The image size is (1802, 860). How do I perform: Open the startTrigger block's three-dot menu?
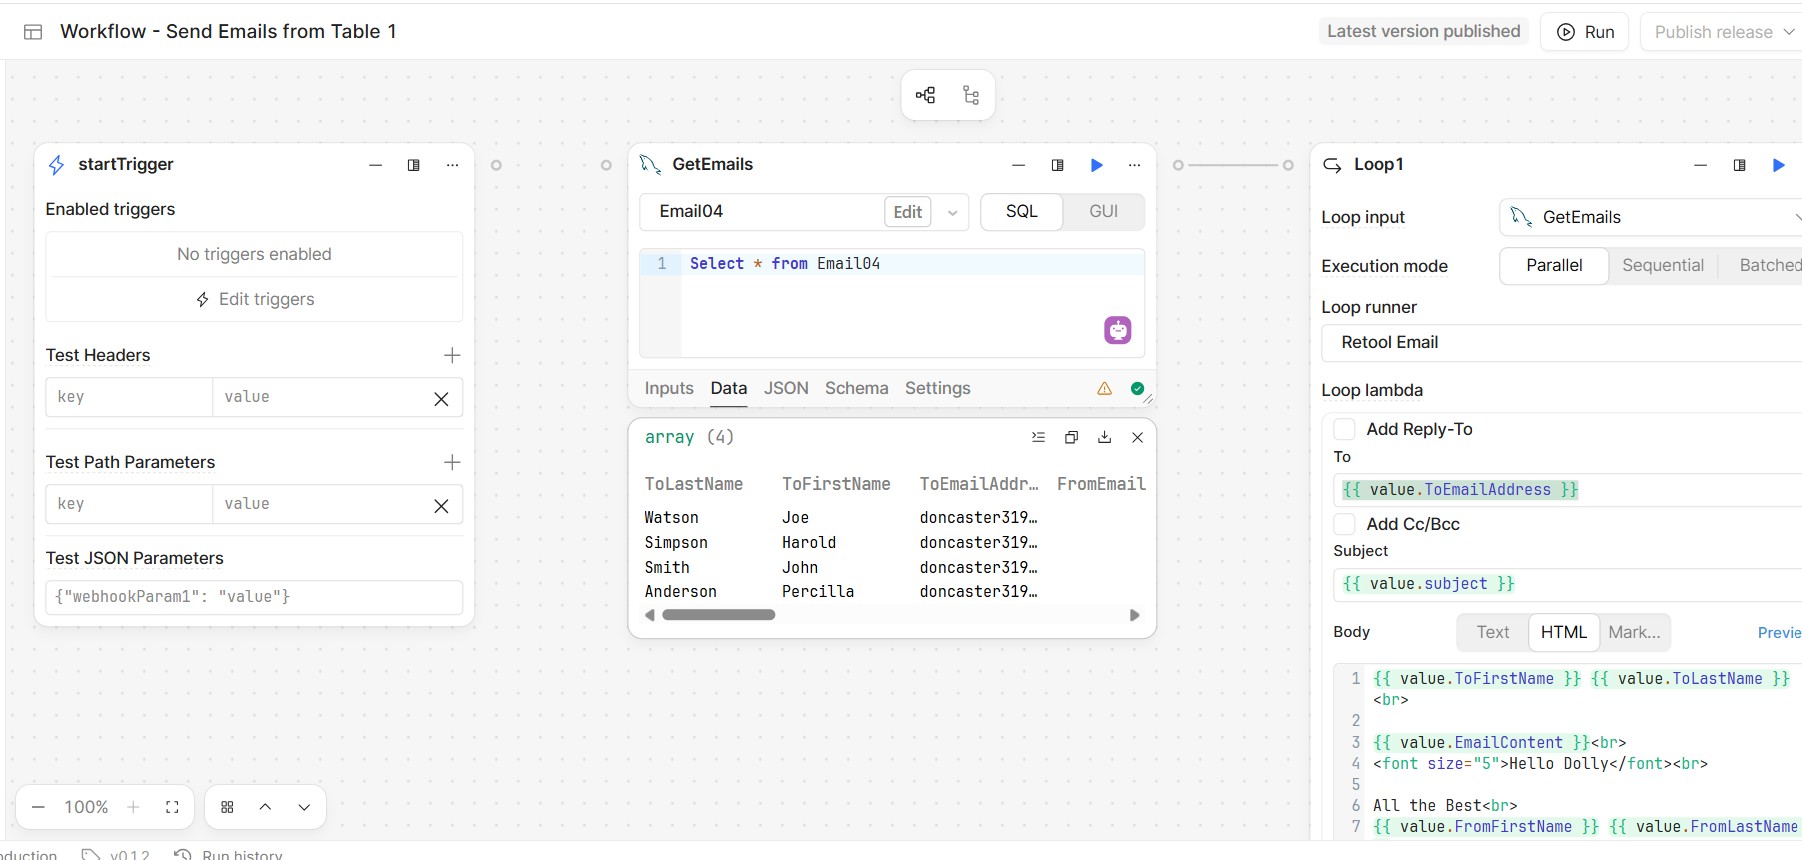coord(452,165)
